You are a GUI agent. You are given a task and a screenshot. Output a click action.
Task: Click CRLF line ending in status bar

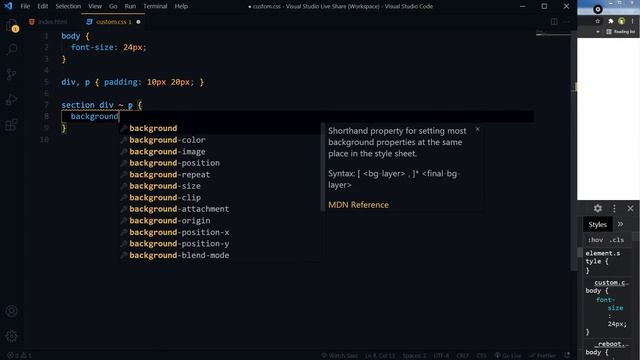(463, 356)
